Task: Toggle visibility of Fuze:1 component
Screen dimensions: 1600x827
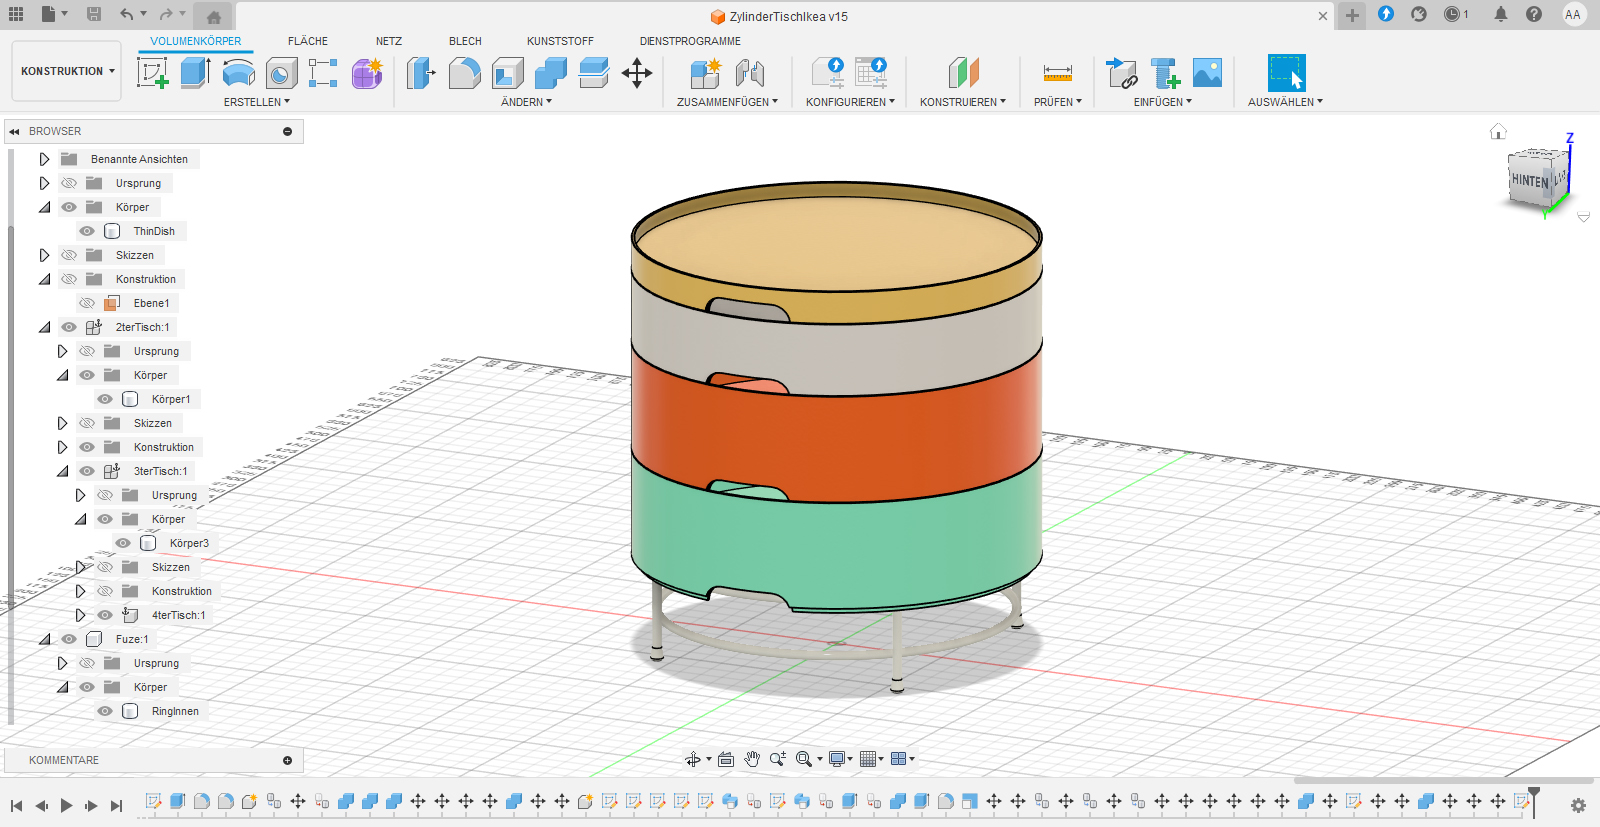Action: tap(69, 639)
